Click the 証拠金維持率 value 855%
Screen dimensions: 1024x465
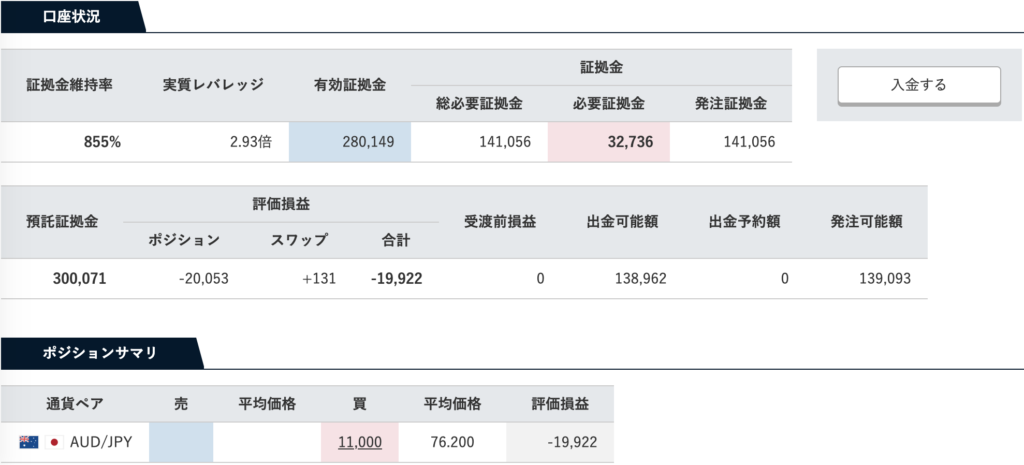(x=103, y=142)
